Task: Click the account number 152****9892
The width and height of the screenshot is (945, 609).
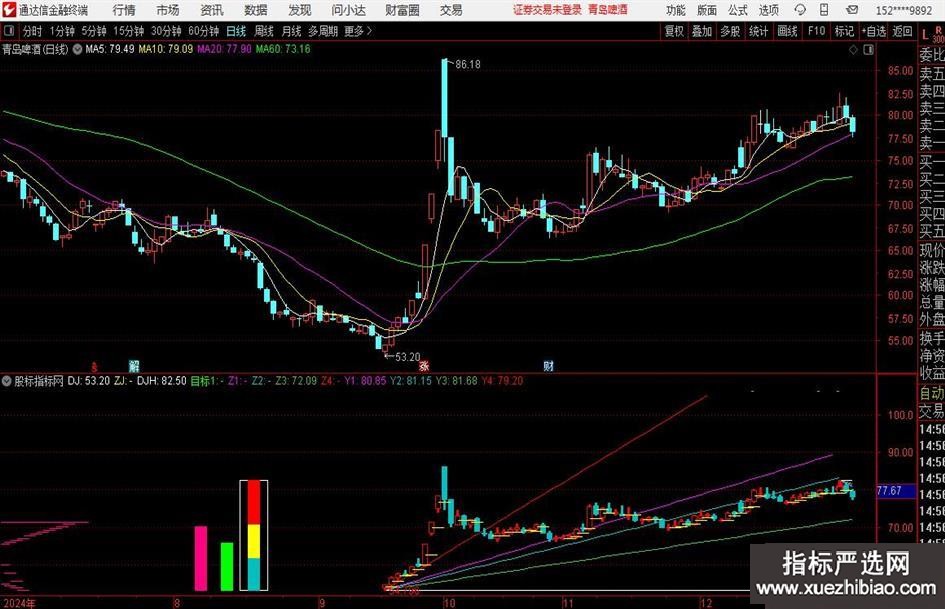Action: (x=903, y=10)
